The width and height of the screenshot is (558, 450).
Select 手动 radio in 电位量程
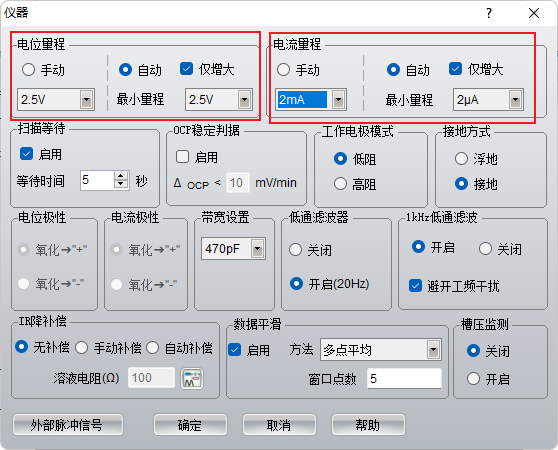tap(28, 69)
